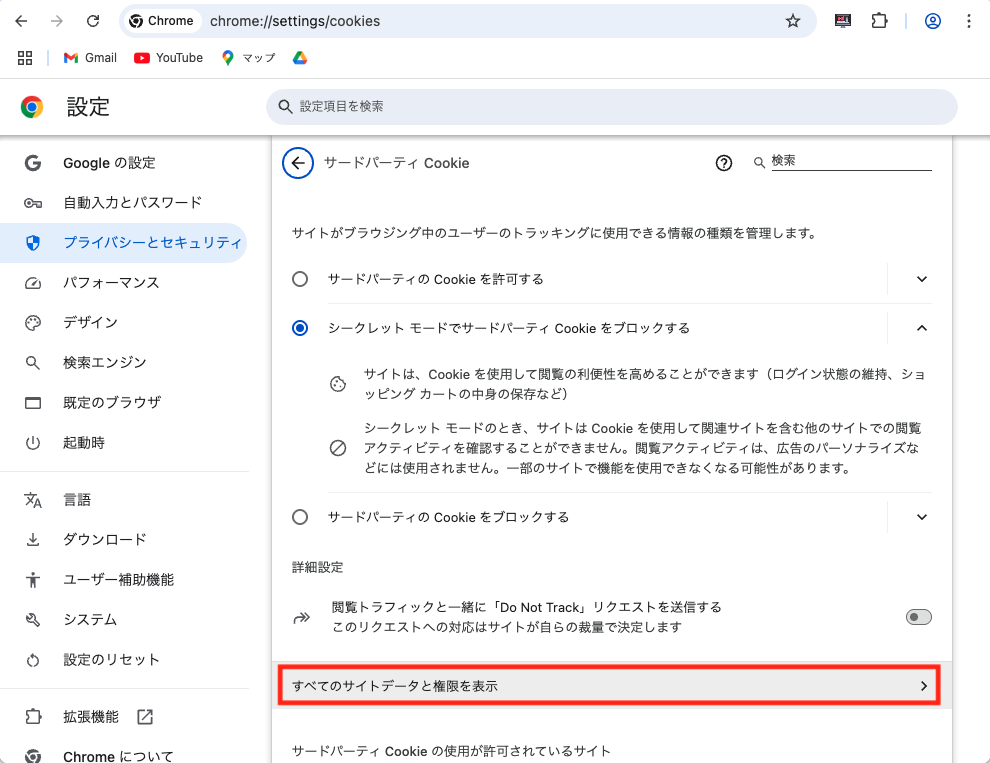This screenshot has width=990, height=763.
Task: Open the Extensions puzzle icon
Action: (879, 21)
